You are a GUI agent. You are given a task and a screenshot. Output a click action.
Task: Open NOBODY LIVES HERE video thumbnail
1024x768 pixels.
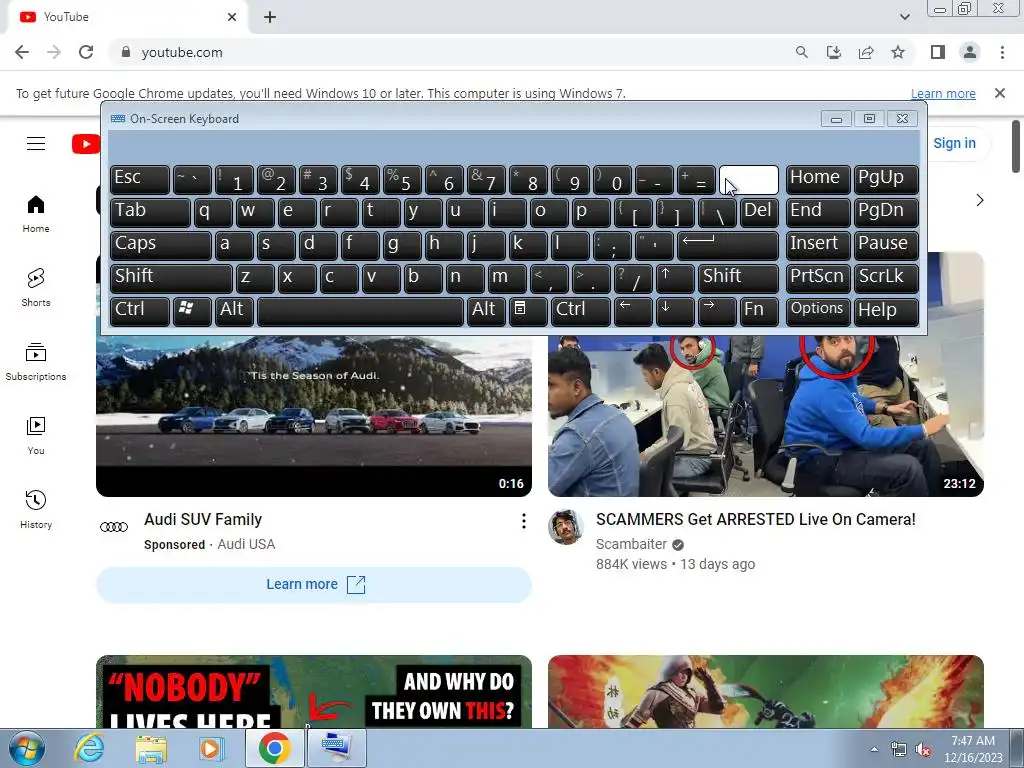(x=314, y=691)
